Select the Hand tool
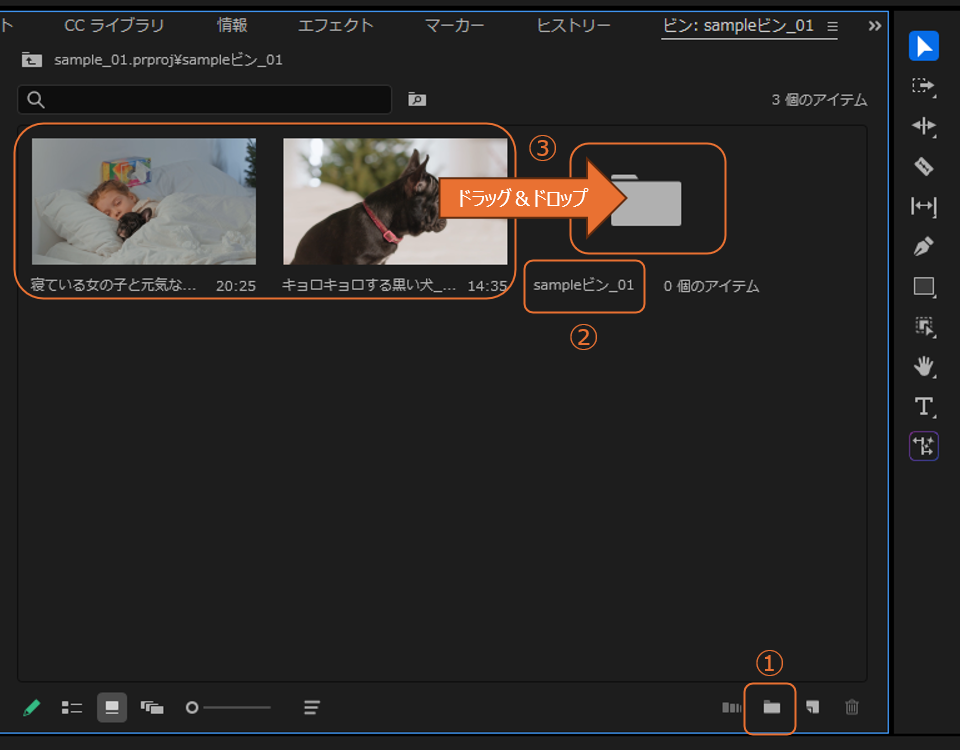Image resolution: width=960 pixels, height=750 pixels. (x=923, y=366)
